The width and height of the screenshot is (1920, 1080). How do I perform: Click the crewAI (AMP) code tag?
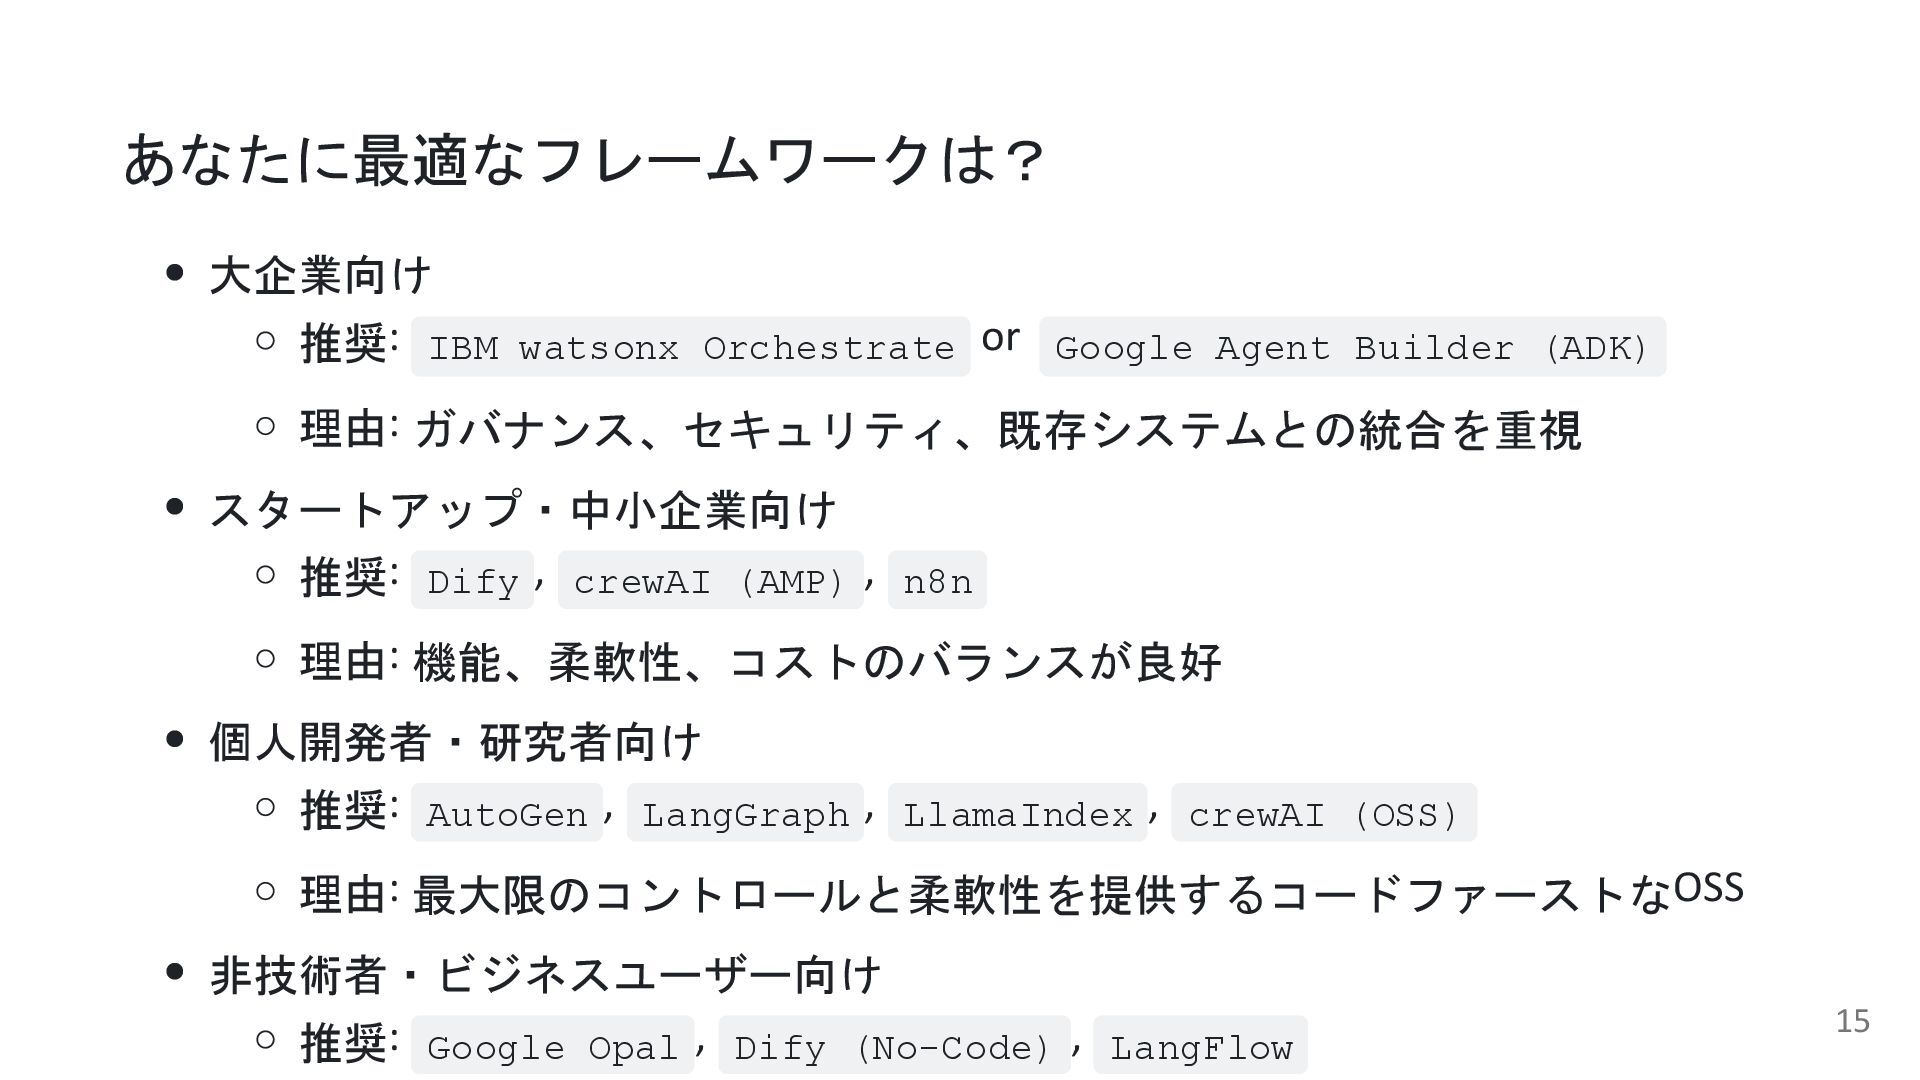(710, 580)
